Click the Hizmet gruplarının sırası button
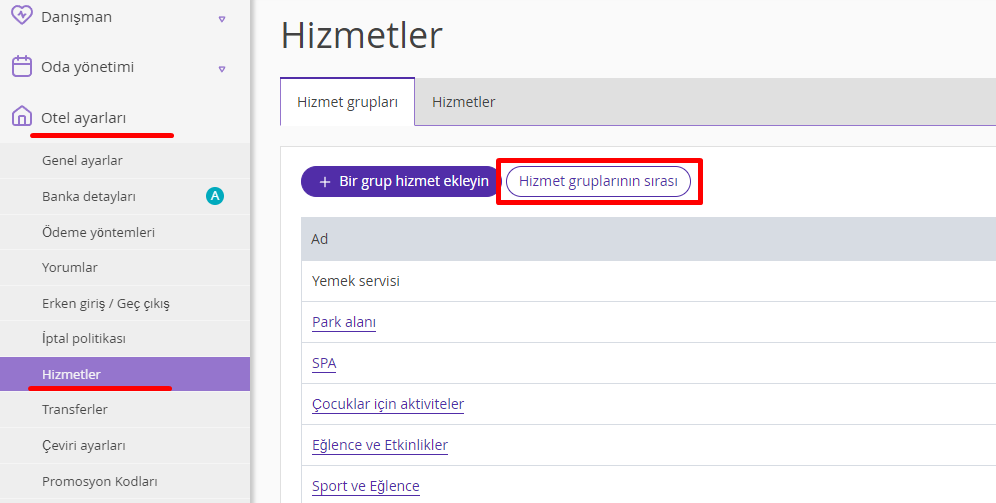Screen dimensions: 996x503 (x=598, y=181)
